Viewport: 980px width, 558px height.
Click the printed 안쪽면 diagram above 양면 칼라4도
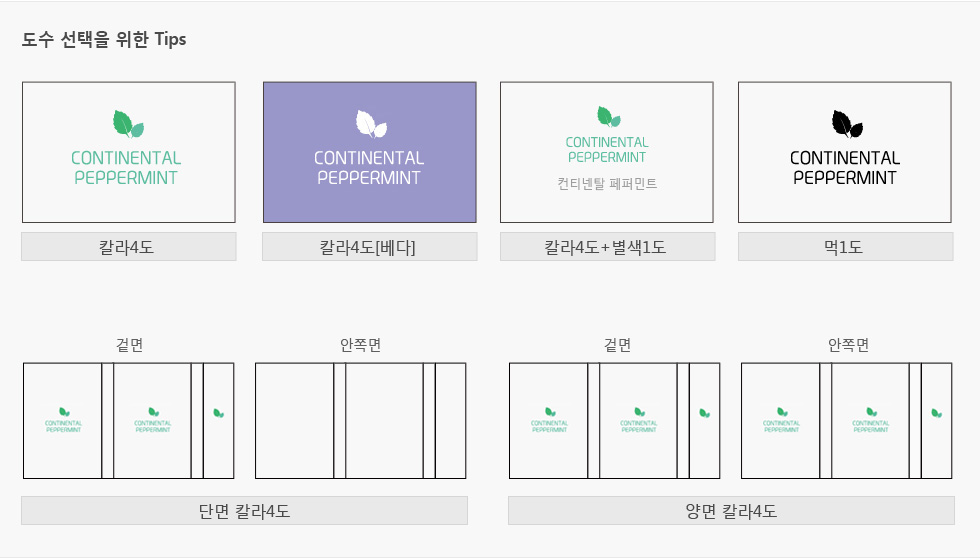(x=846, y=421)
